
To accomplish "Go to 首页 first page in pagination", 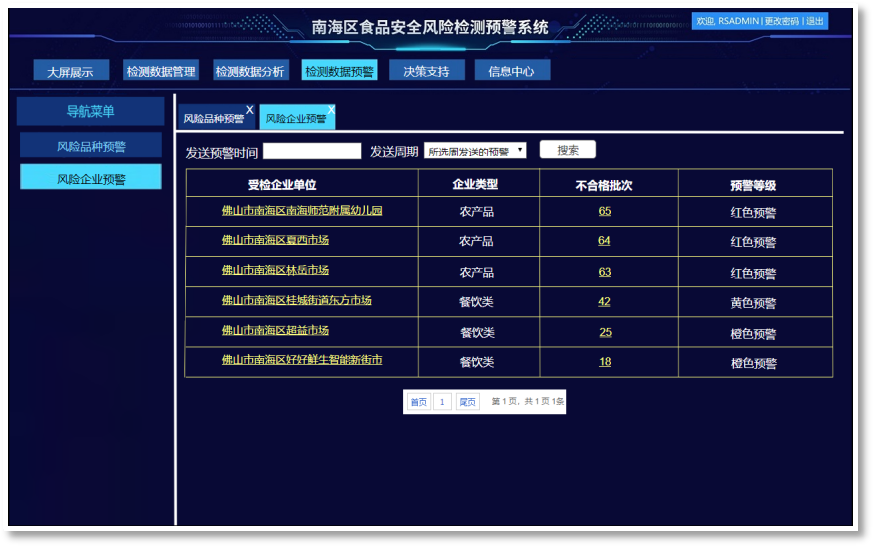I will pos(418,402).
